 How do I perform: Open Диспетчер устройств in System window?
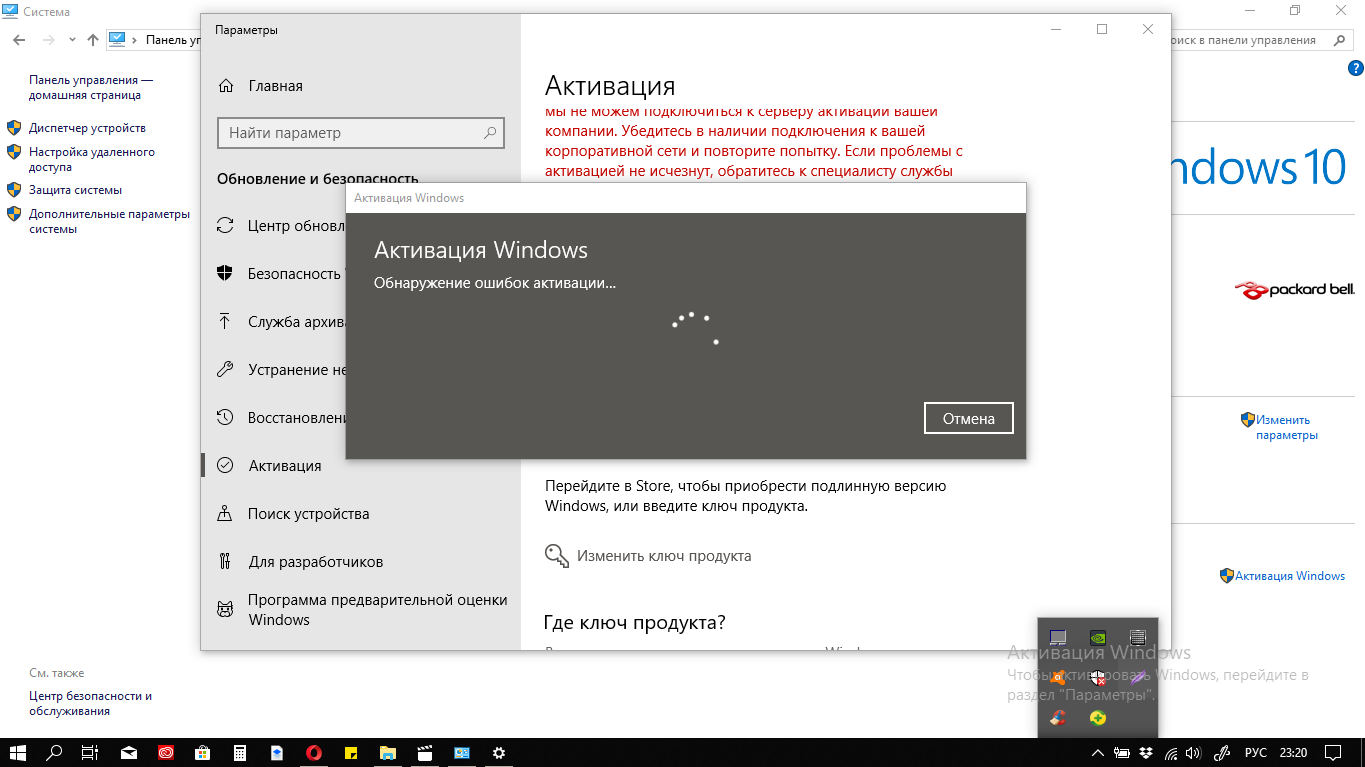click(x=87, y=128)
